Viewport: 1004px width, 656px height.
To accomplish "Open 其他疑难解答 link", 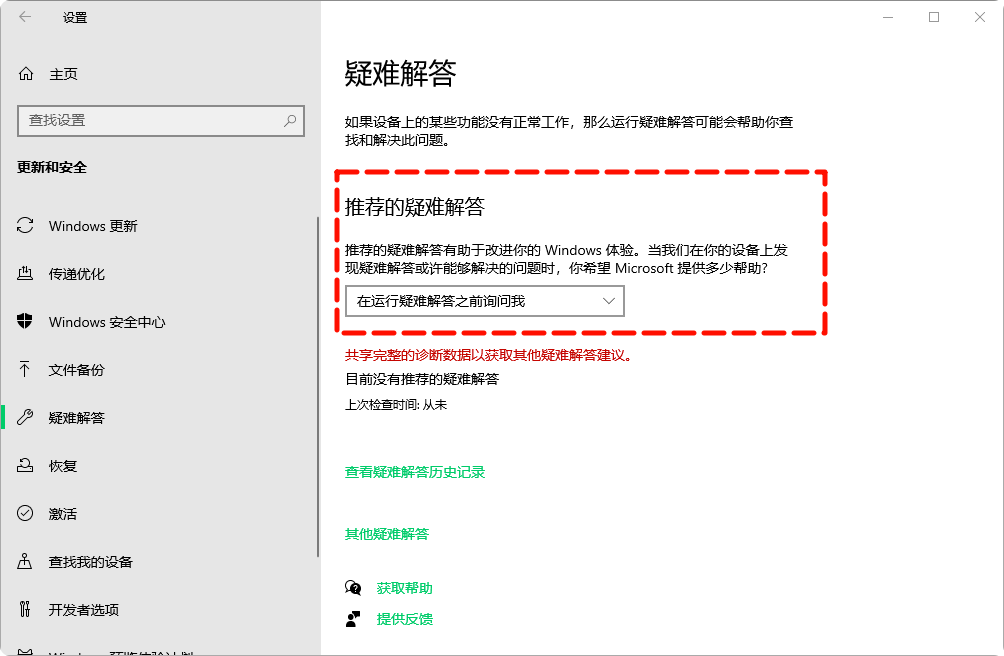I will (x=387, y=534).
